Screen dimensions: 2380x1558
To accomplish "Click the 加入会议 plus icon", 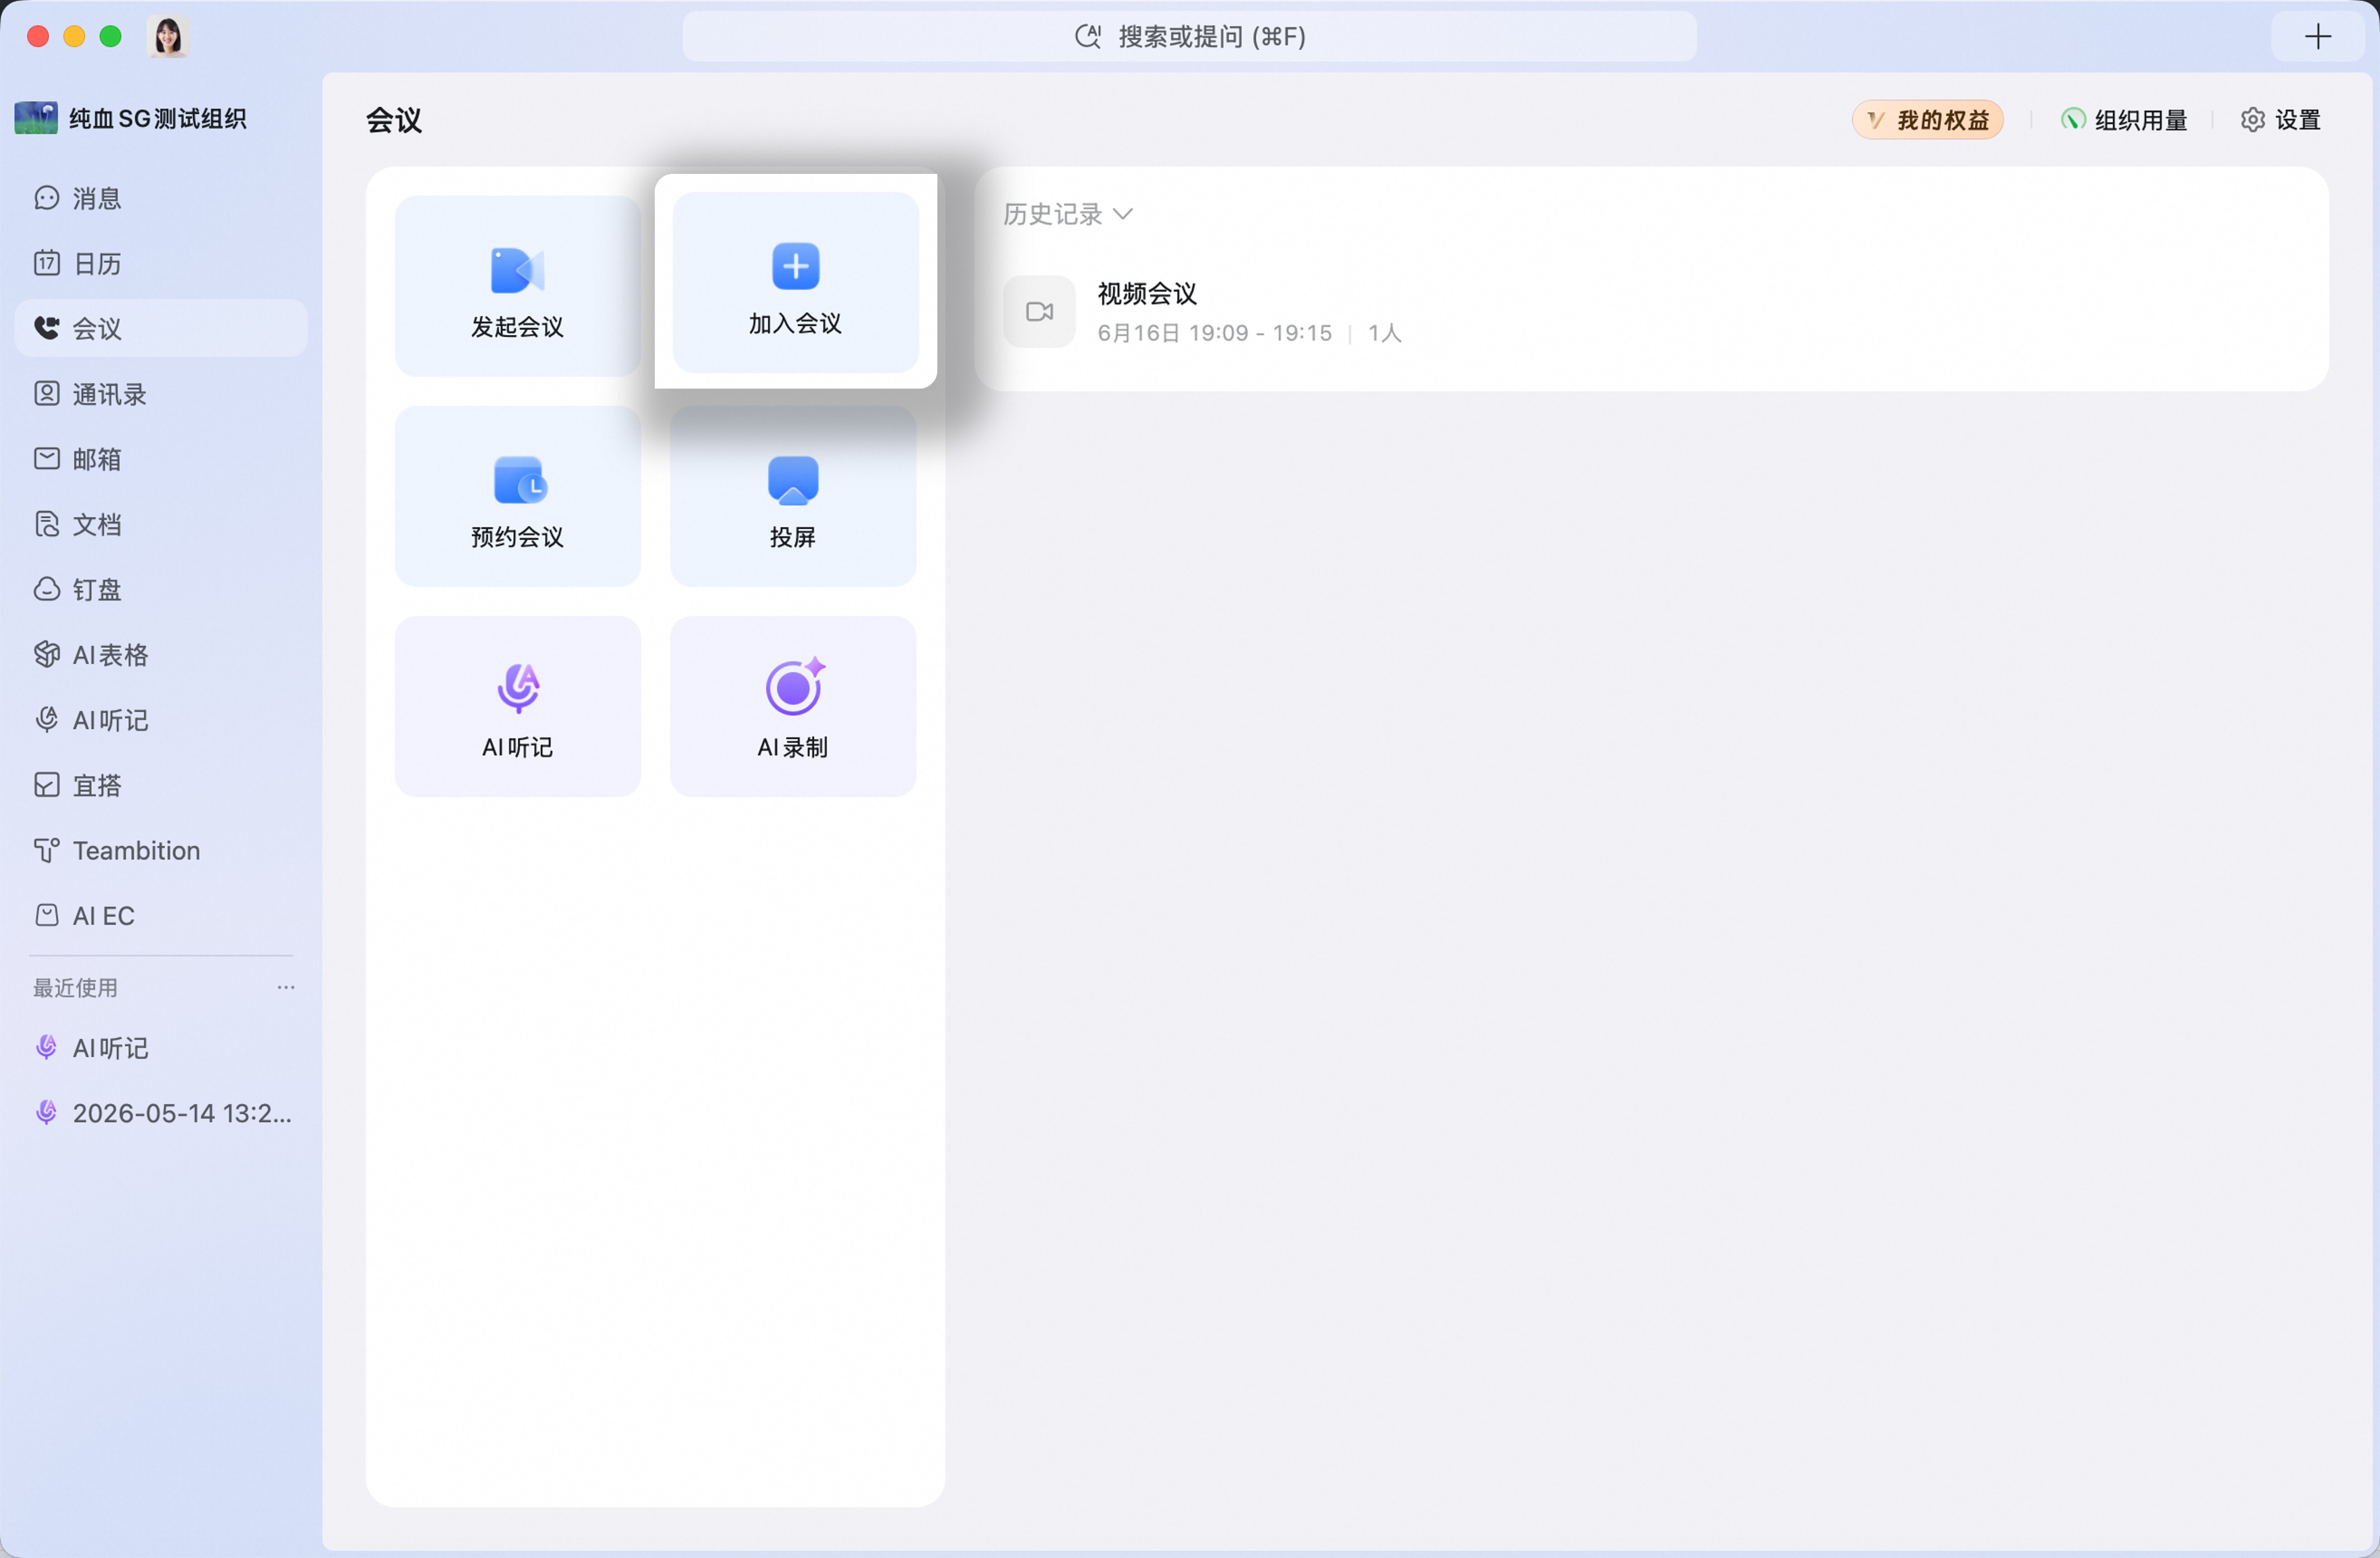I will [x=795, y=266].
